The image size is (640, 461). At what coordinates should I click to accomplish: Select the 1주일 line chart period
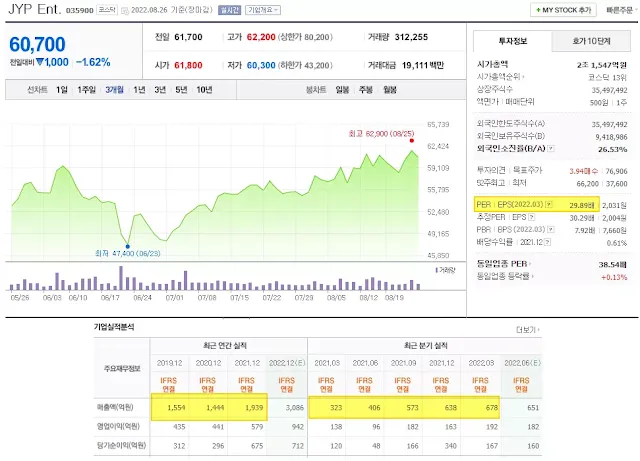tap(86, 90)
